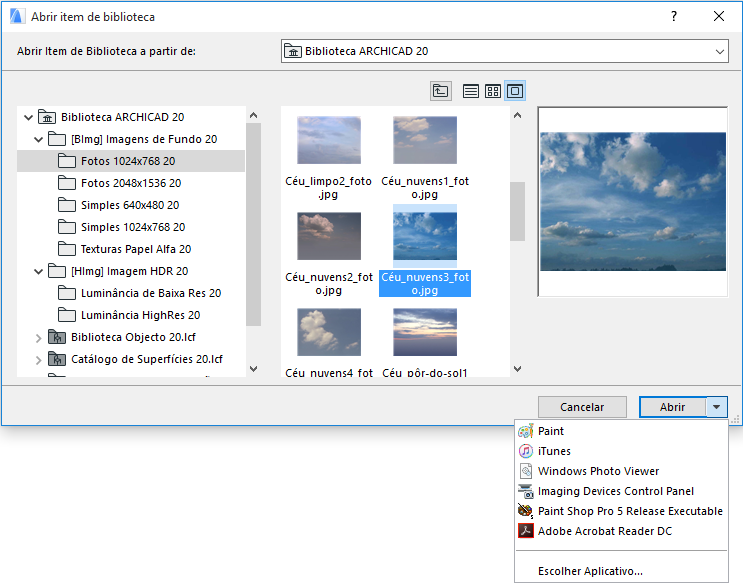The image size is (743, 584).
Task: Select Céu_pôr-do-sol1 thumbnail
Action: point(425,332)
